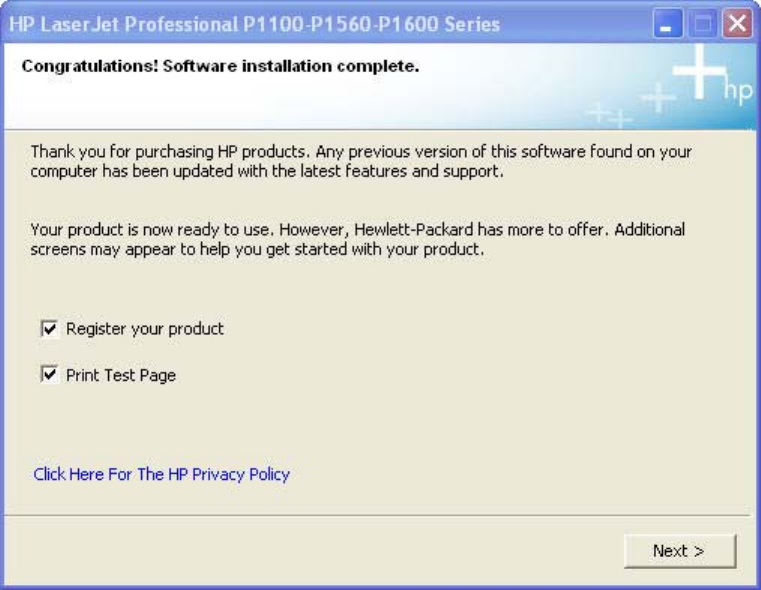
Task: Uncheck the Register your product checkbox
Action: (x=49, y=328)
